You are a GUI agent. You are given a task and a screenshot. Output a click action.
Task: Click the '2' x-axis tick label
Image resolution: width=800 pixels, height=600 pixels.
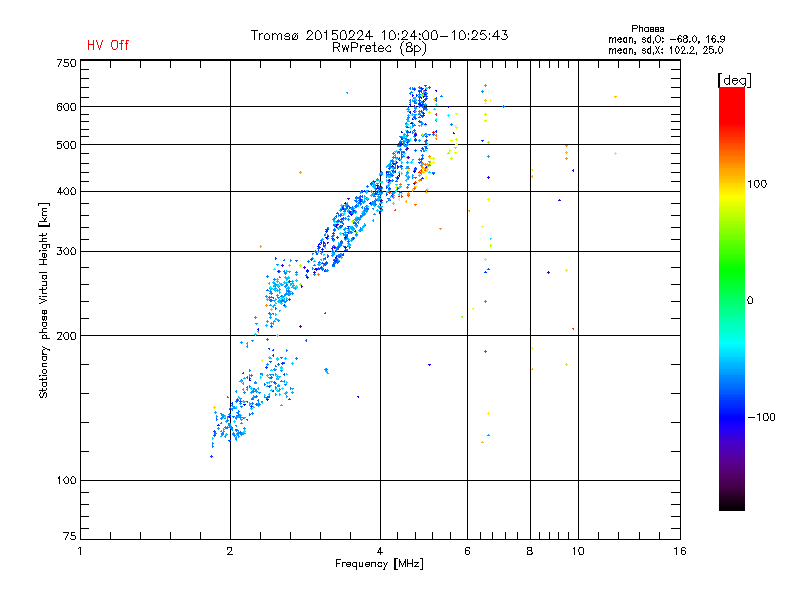click(x=230, y=551)
